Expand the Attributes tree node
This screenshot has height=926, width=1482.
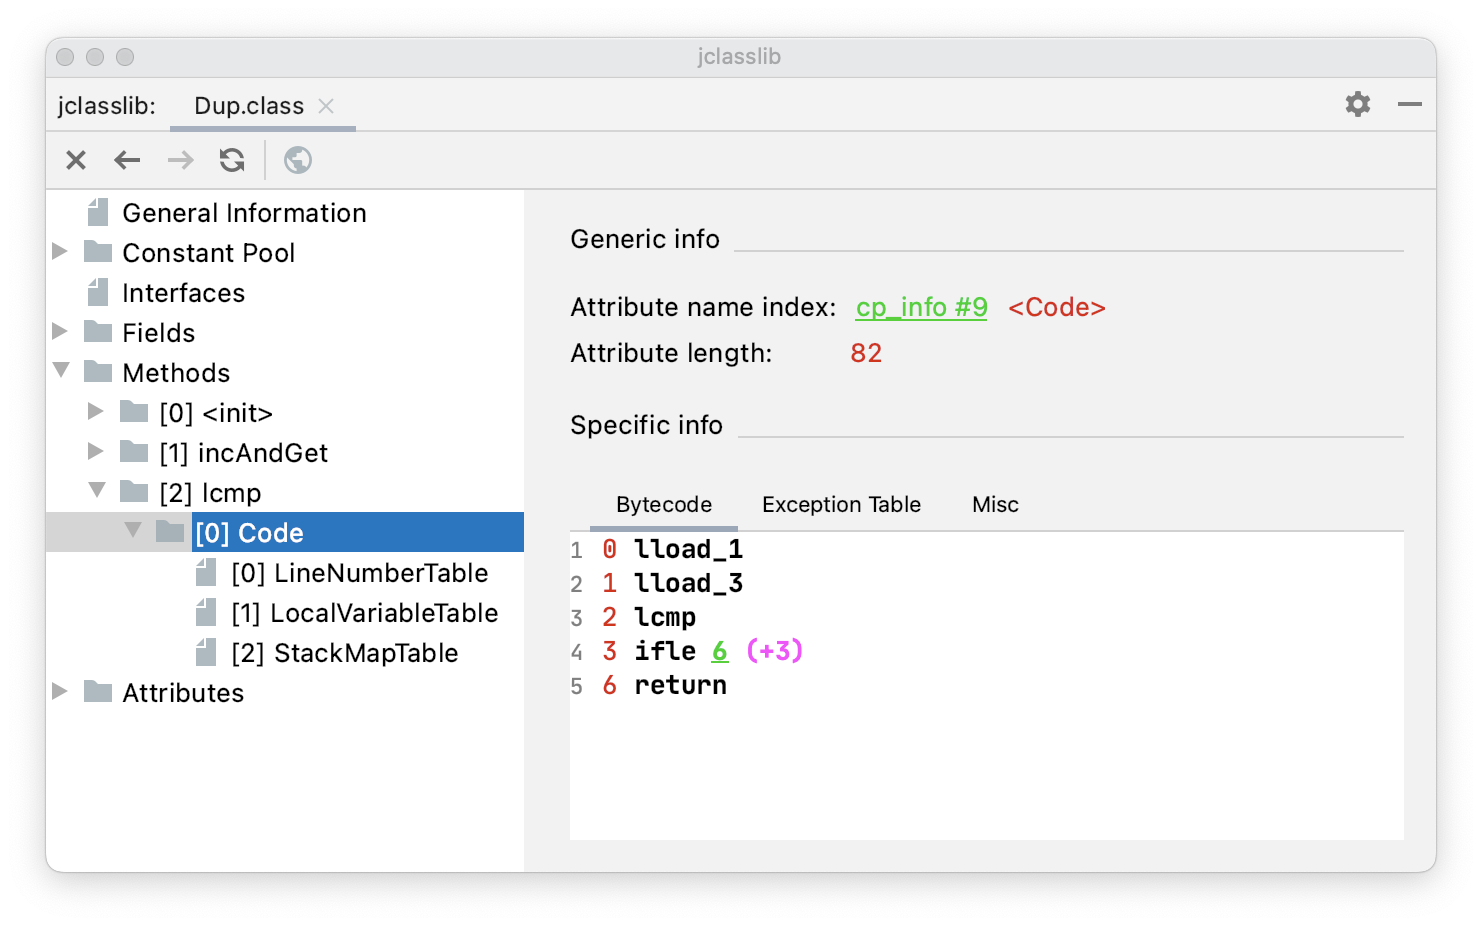60,691
